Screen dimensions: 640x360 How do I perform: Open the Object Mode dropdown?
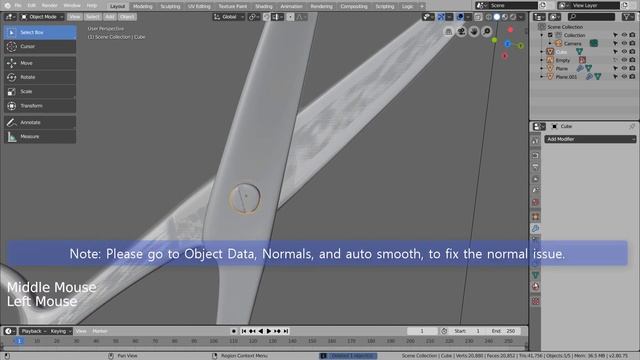pos(42,17)
